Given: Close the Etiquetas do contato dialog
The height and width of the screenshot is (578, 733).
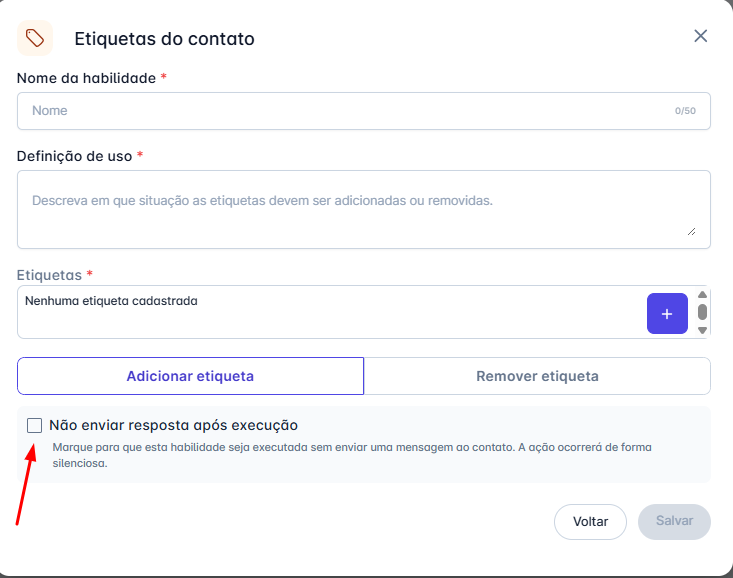Looking at the screenshot, I should (700, 36).
